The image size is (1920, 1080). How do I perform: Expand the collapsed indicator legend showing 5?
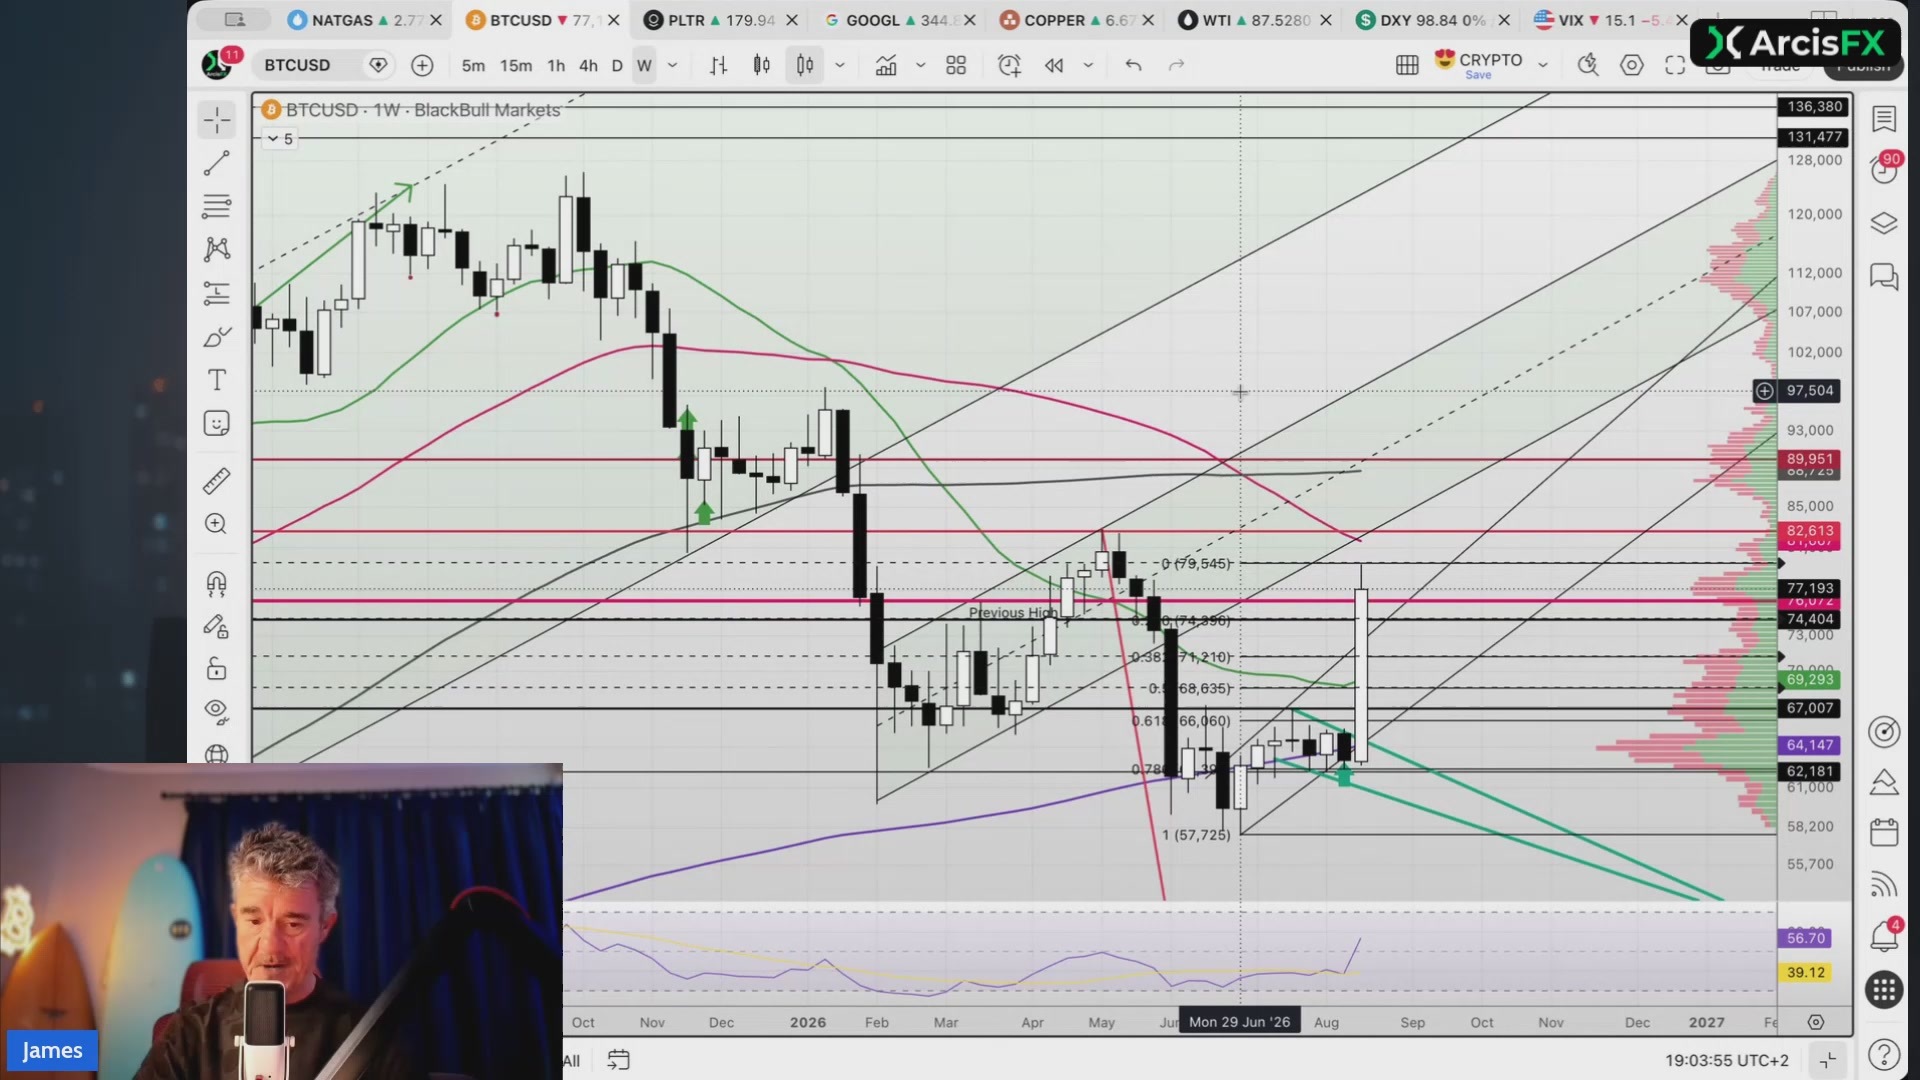click(280, 139)
